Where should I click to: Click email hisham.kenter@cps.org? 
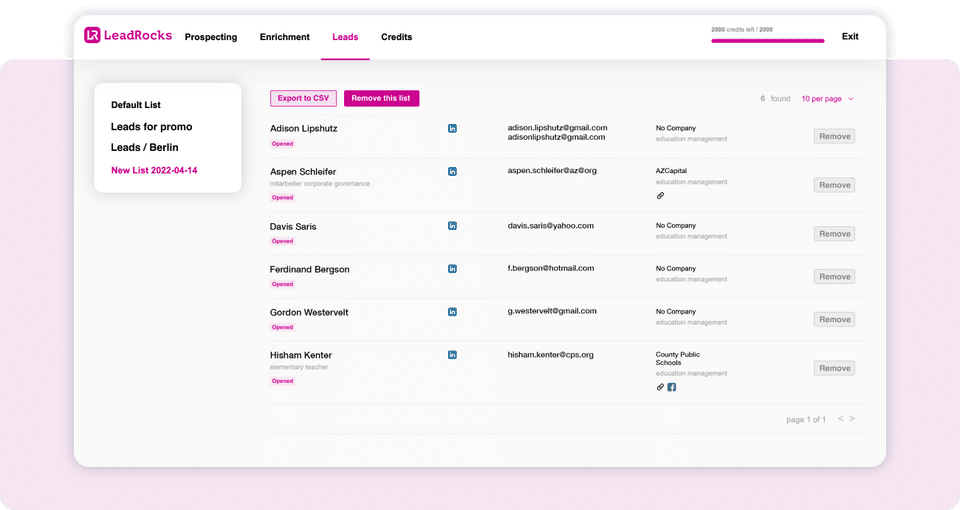[x=550, y=354]
